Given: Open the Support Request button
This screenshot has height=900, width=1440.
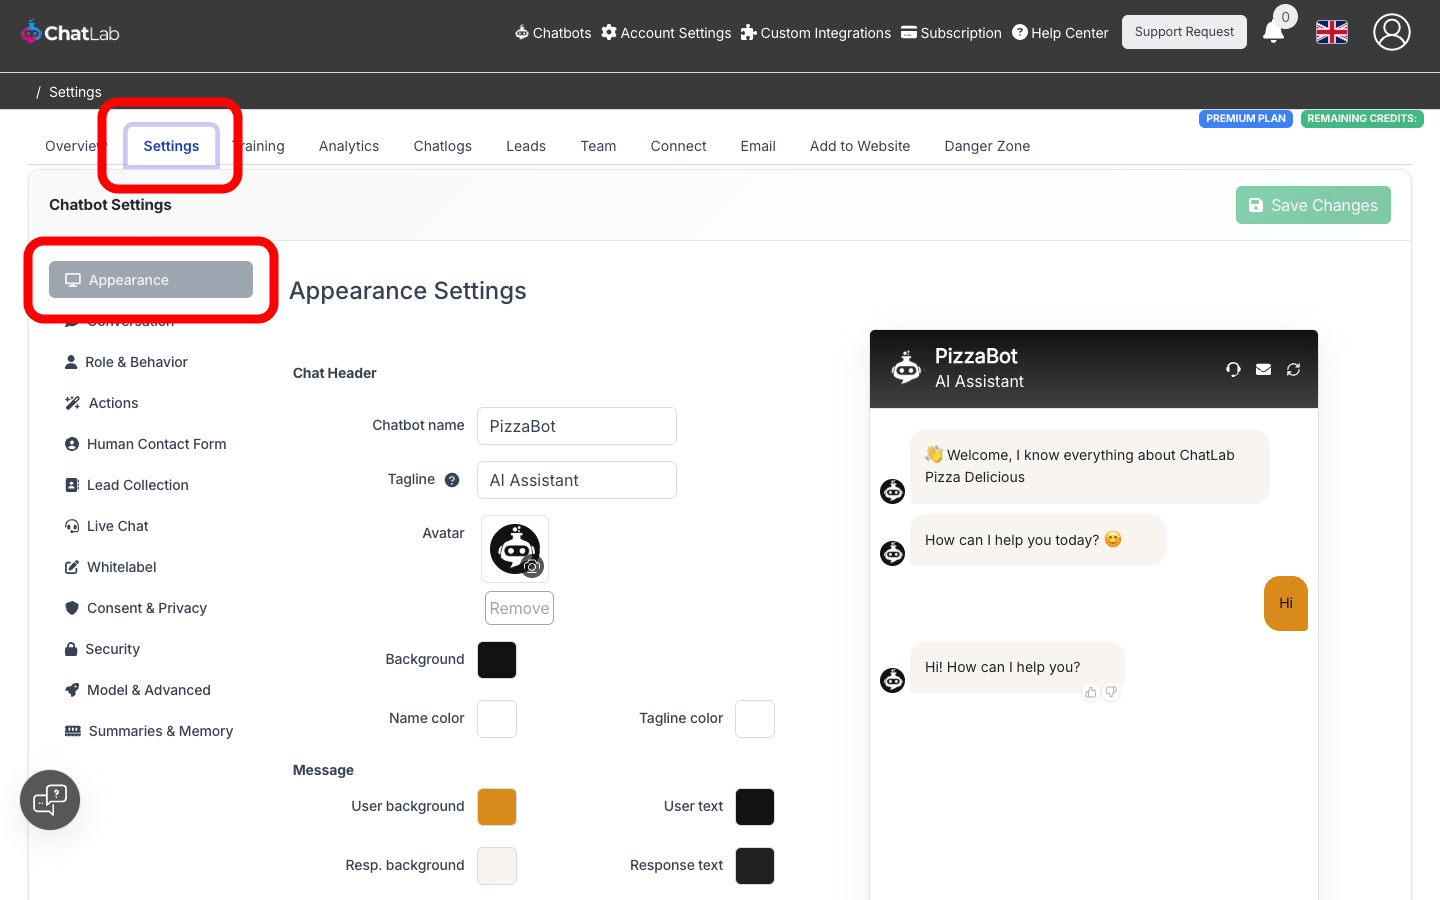Looking at the screenshot, I should coord(1183,32).
